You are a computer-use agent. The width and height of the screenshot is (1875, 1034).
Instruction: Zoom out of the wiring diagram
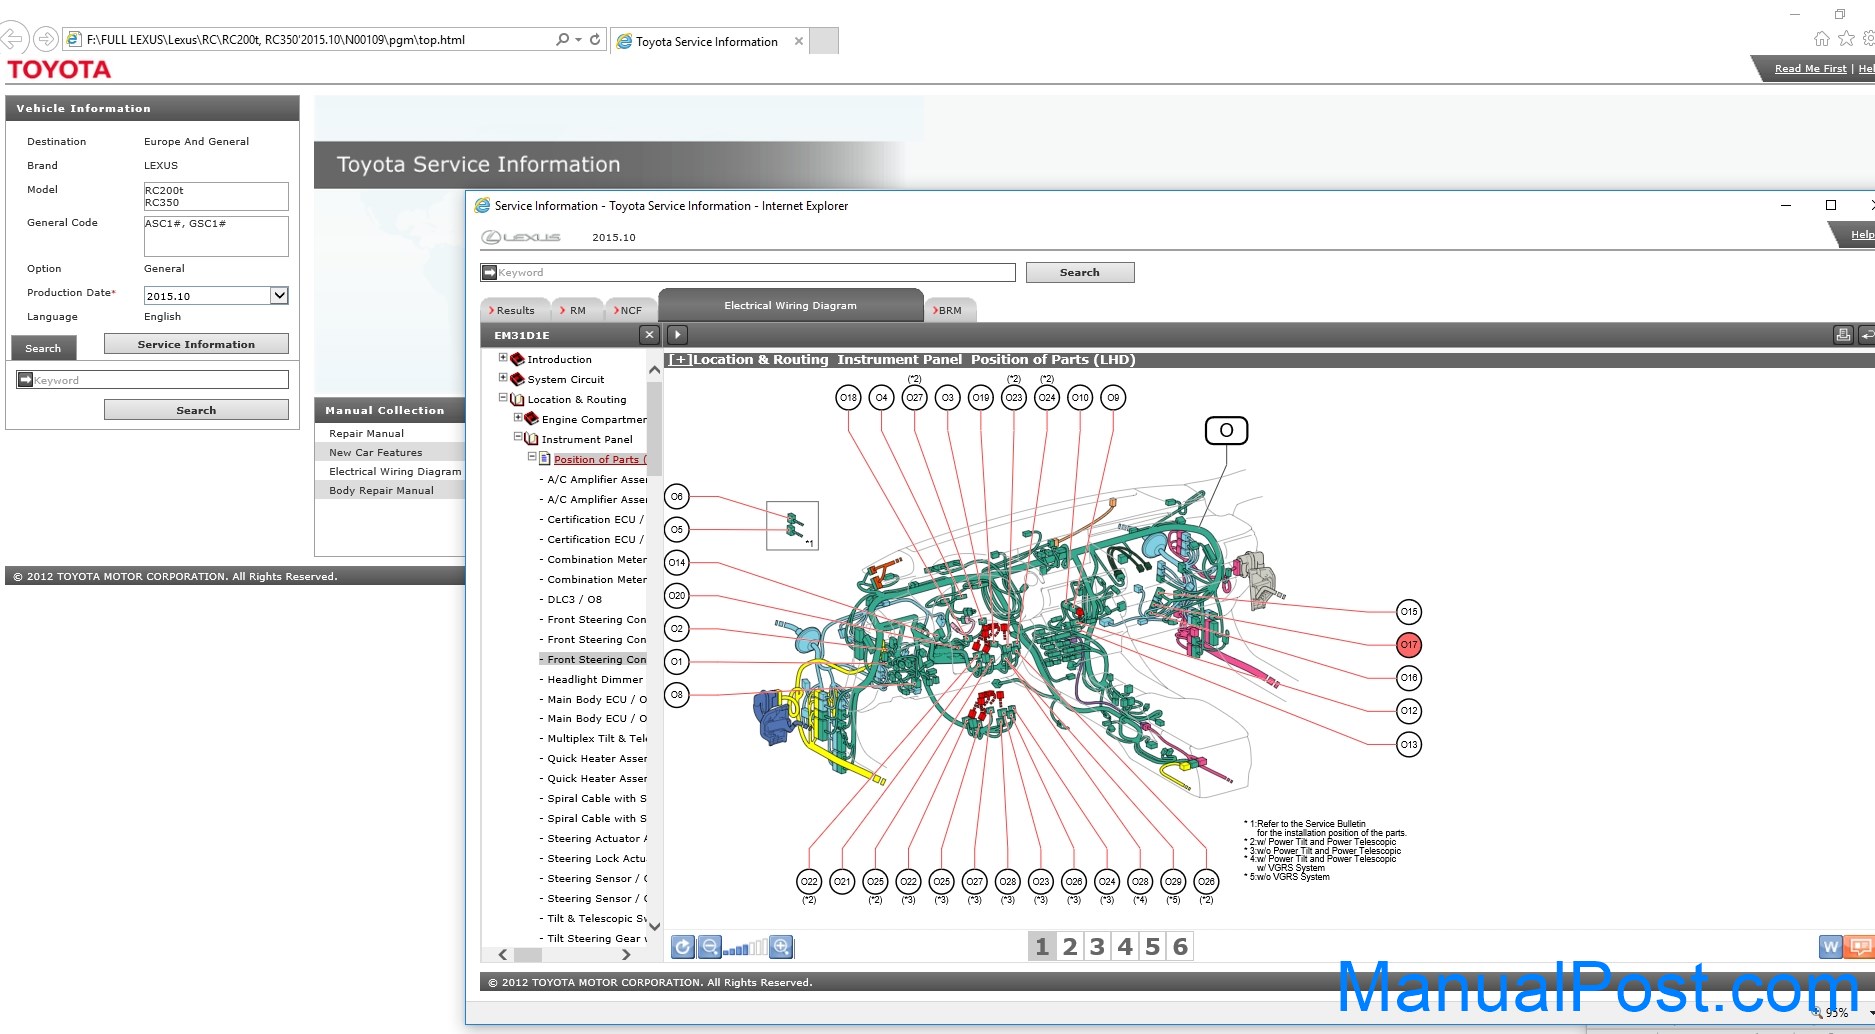(709, 946)
